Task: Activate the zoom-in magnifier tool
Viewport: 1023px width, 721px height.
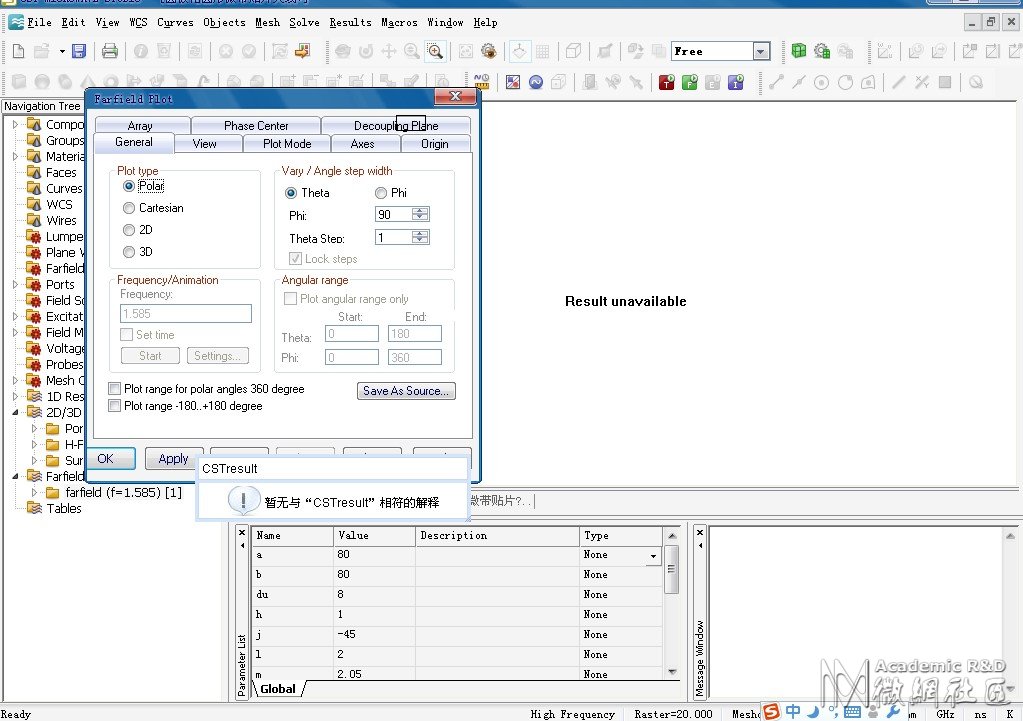Action: tap(435, 51)
